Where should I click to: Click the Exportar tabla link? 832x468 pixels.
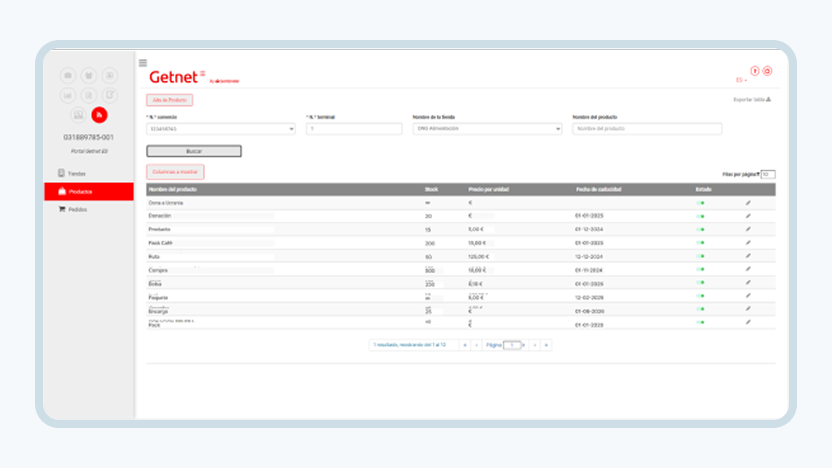pyautogui.click(x=752, y=99)
